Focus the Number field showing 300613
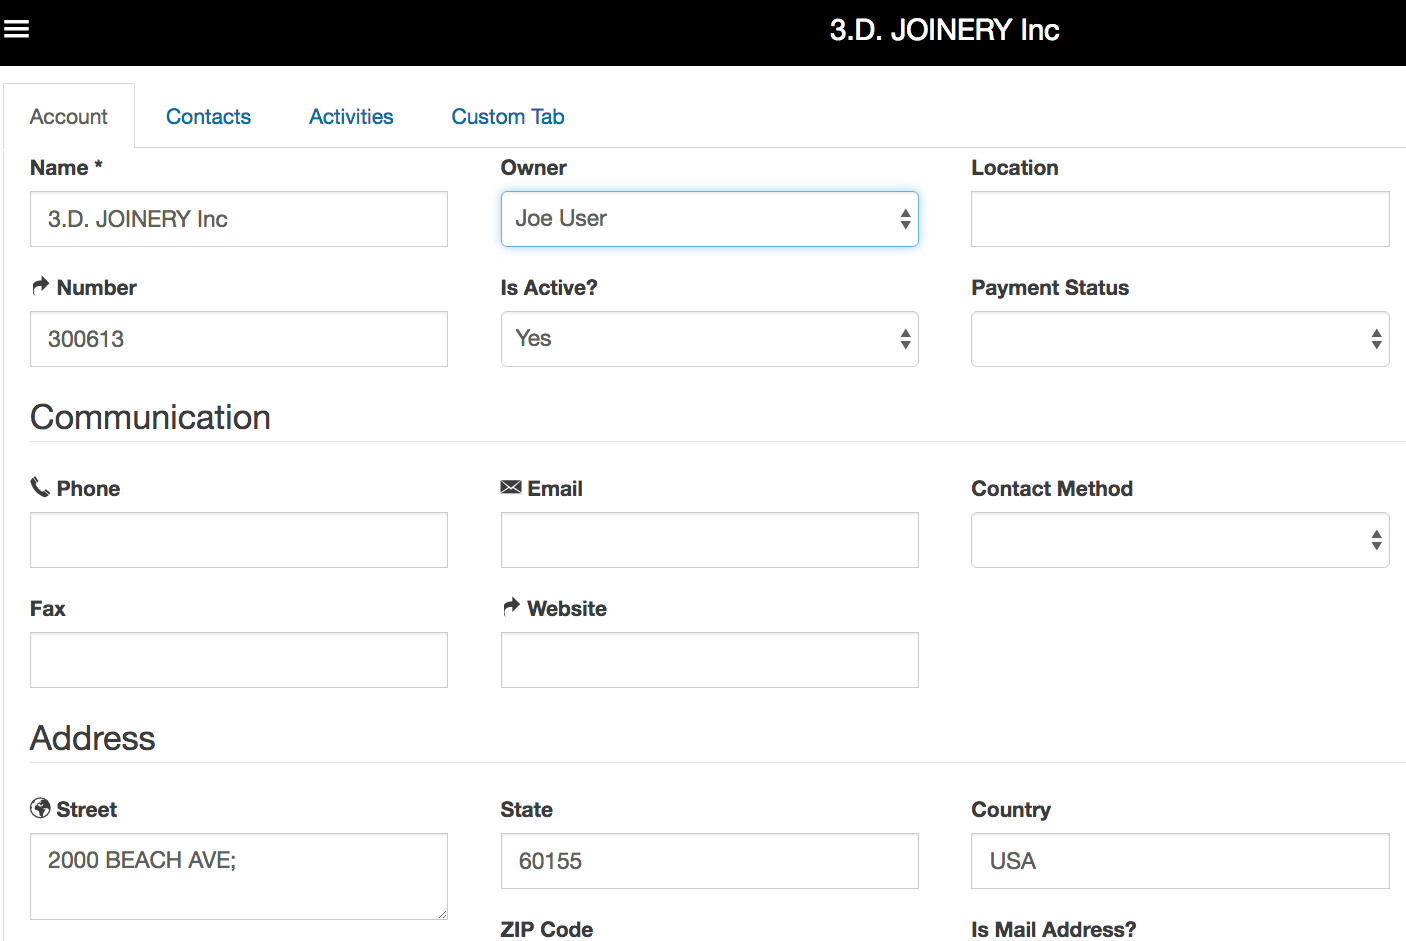This screenshot has height=941, width=1406. click(x=239, y=339)
